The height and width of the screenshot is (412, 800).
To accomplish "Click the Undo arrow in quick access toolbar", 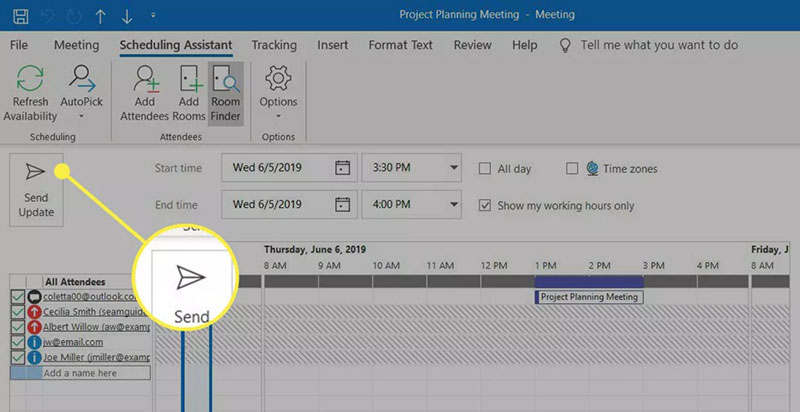I will coord(48,16).
